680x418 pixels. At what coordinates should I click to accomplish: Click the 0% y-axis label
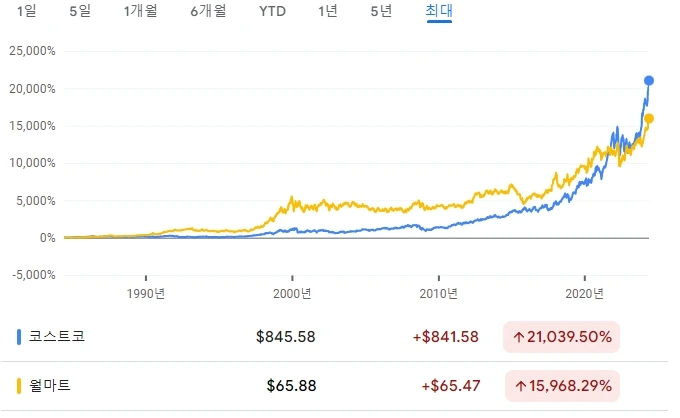click(x=48, y=238)
